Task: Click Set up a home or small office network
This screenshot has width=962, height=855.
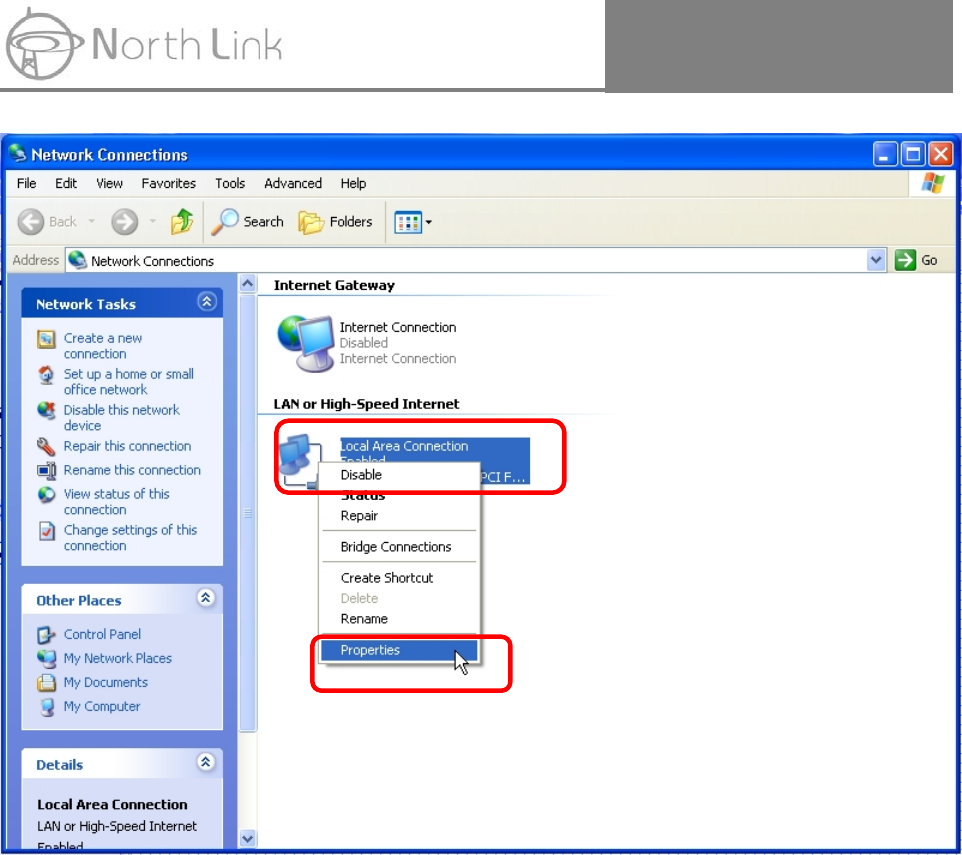Action: coord(128,381)
